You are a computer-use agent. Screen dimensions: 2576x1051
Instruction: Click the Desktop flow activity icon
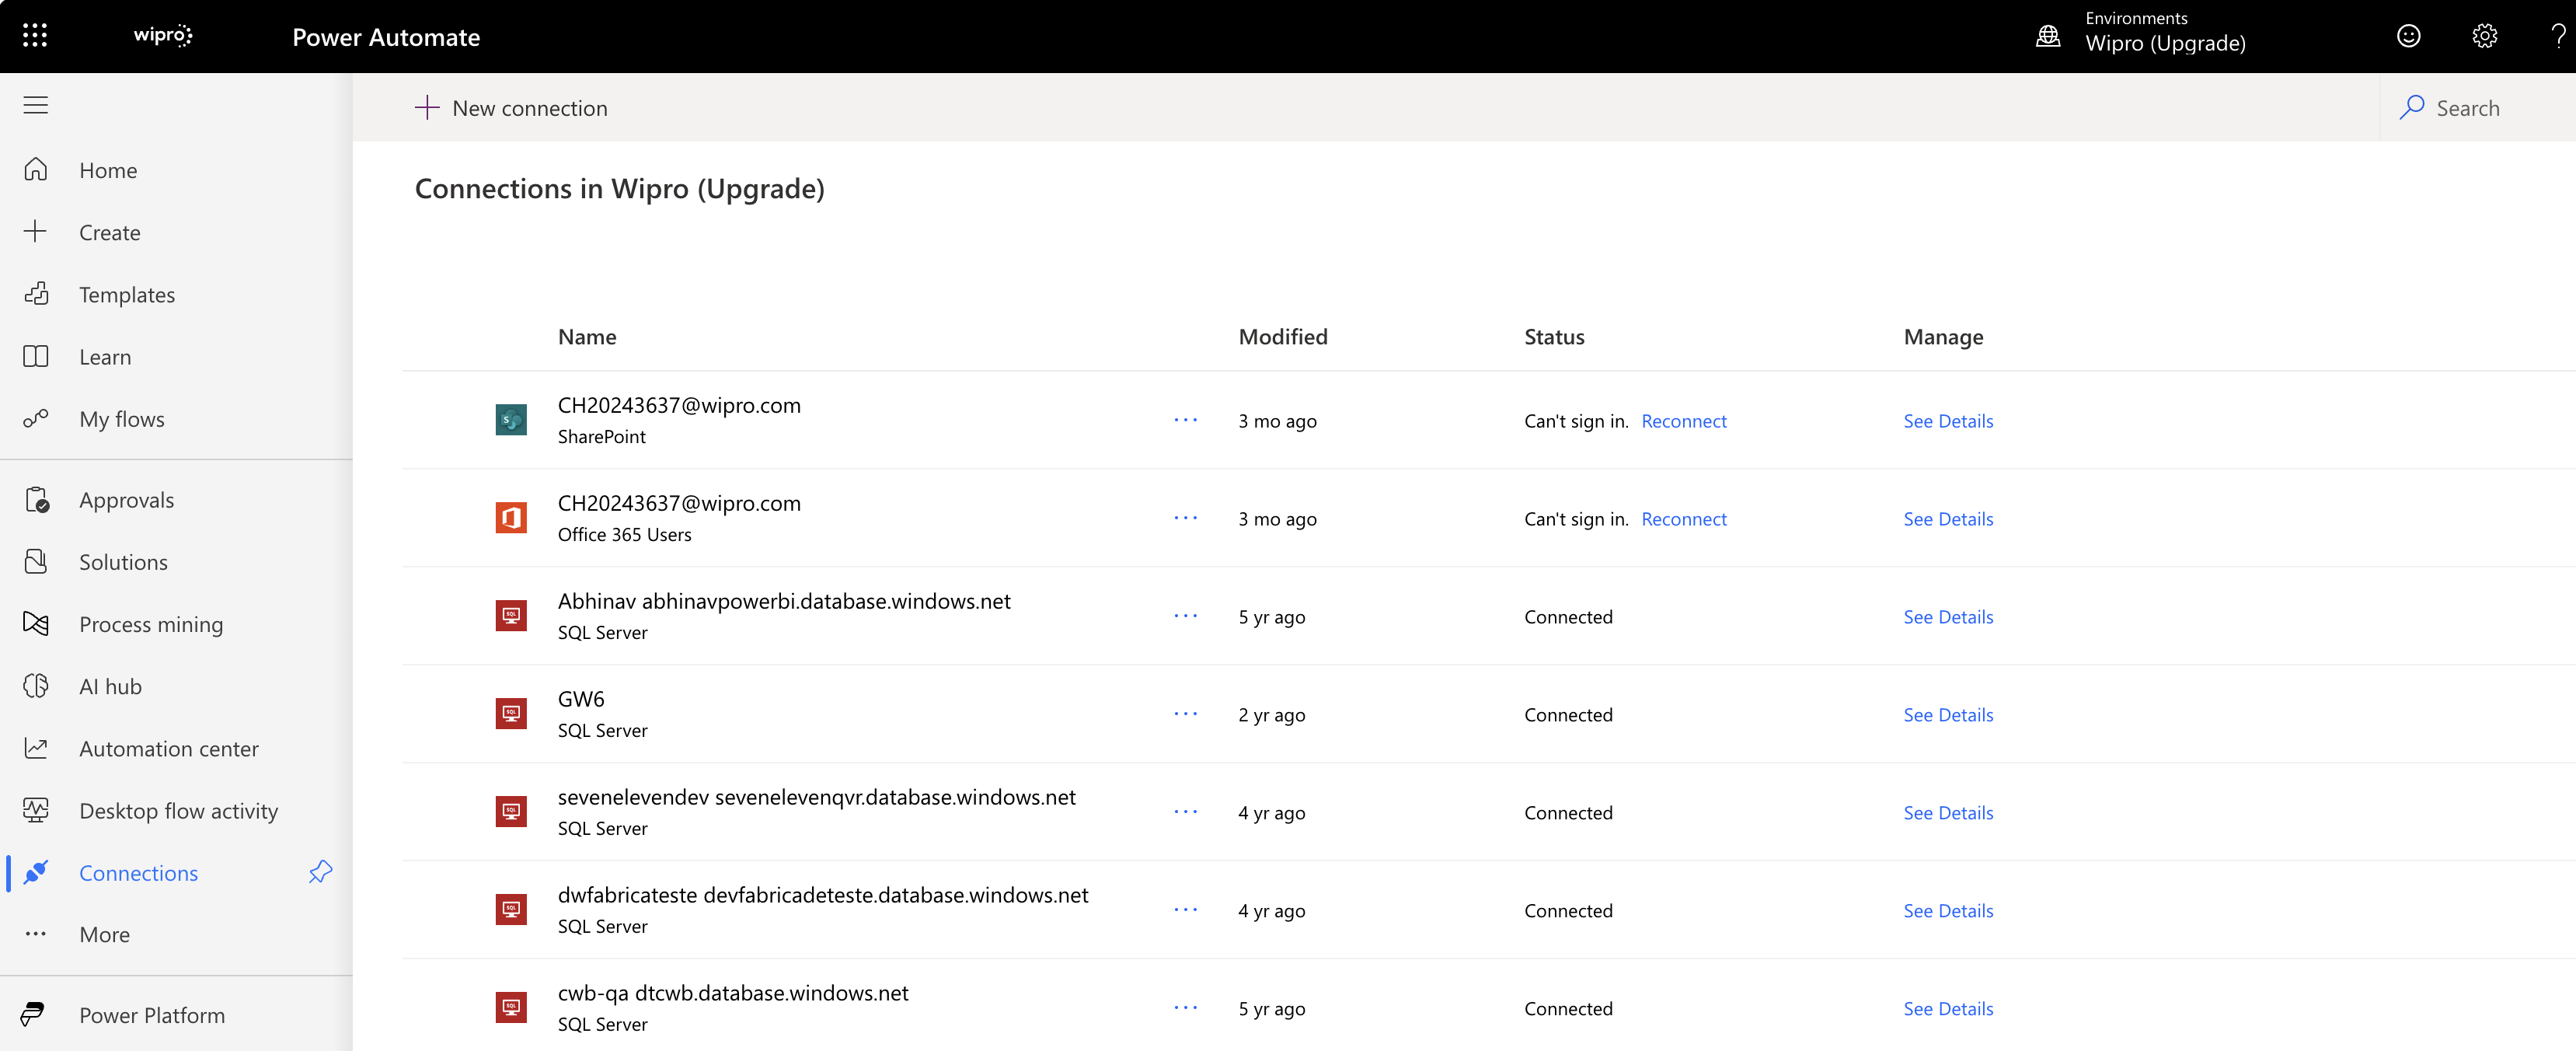coord(36,810)
